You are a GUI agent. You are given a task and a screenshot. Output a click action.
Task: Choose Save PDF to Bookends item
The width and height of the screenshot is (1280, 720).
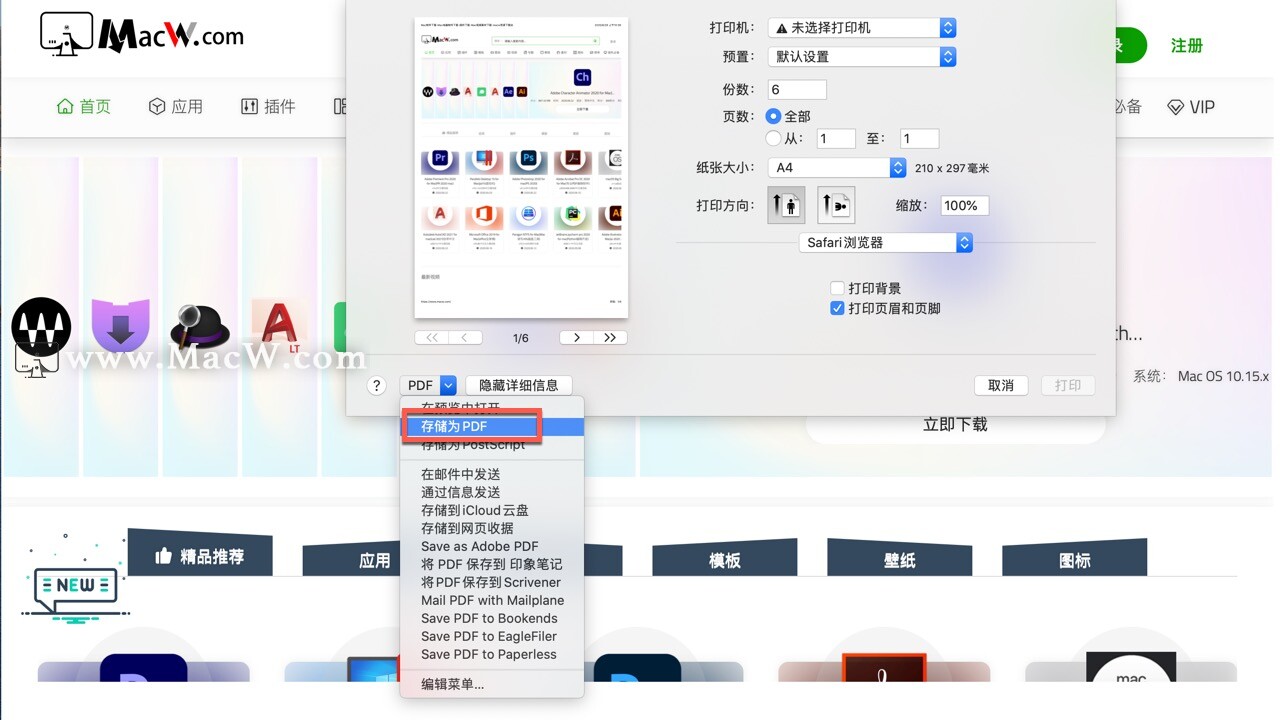click(x=492, y=618)
